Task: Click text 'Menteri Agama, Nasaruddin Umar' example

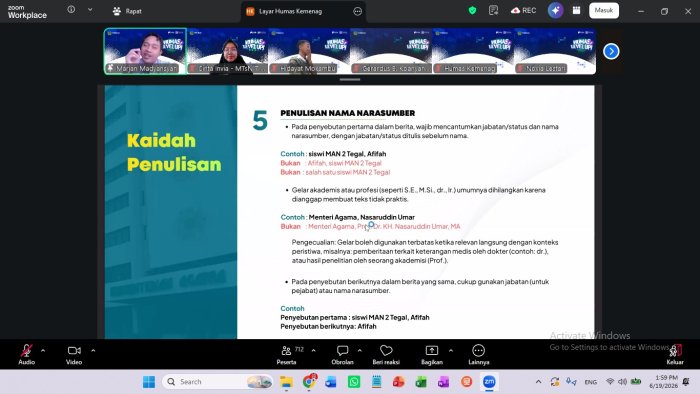Action: tap(362, 217)
